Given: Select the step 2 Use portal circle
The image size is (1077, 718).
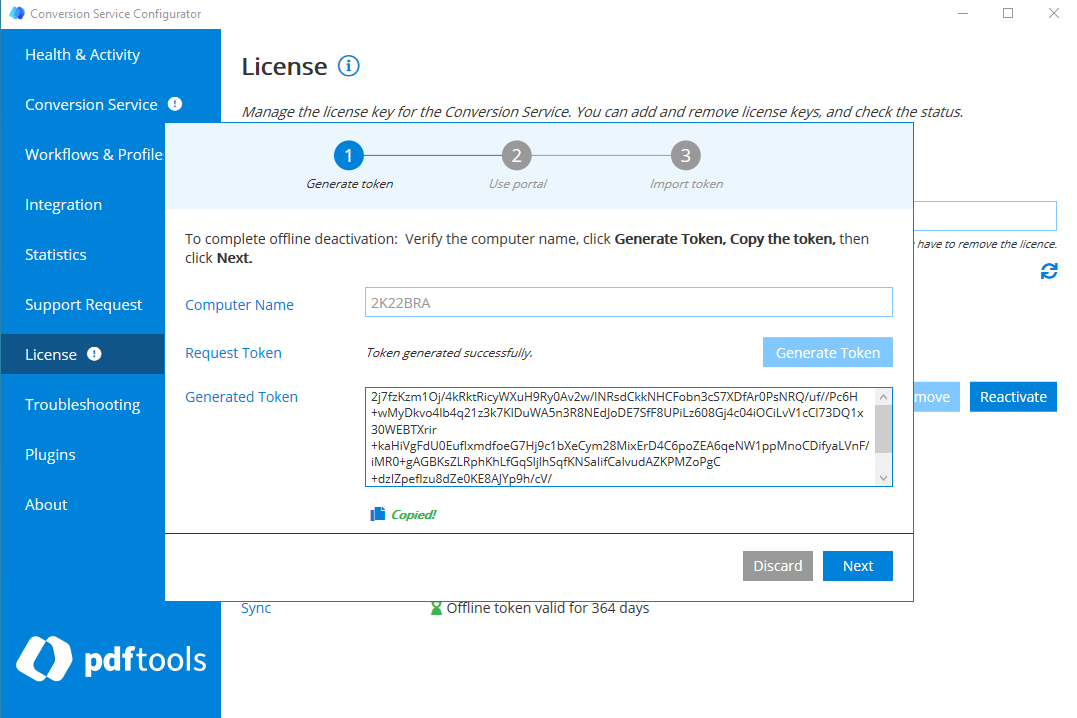Looking at the screenshot, I should click(516, 156).
